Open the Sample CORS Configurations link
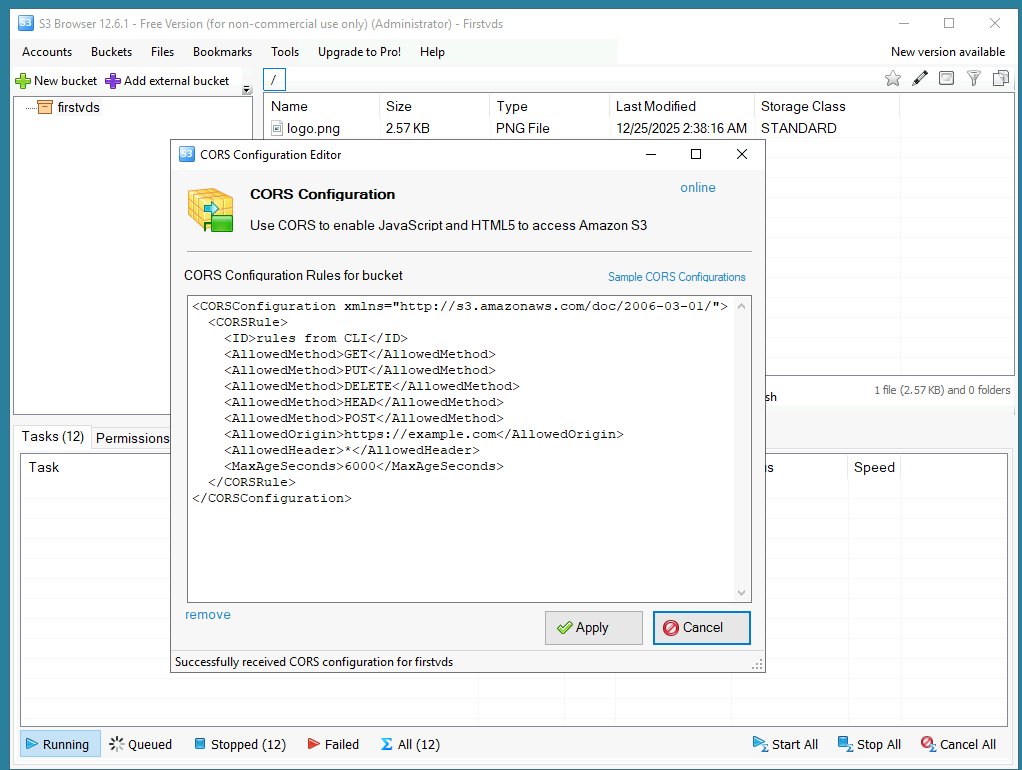This screenshot has width=1022, height=770. (x=676, y=277)
